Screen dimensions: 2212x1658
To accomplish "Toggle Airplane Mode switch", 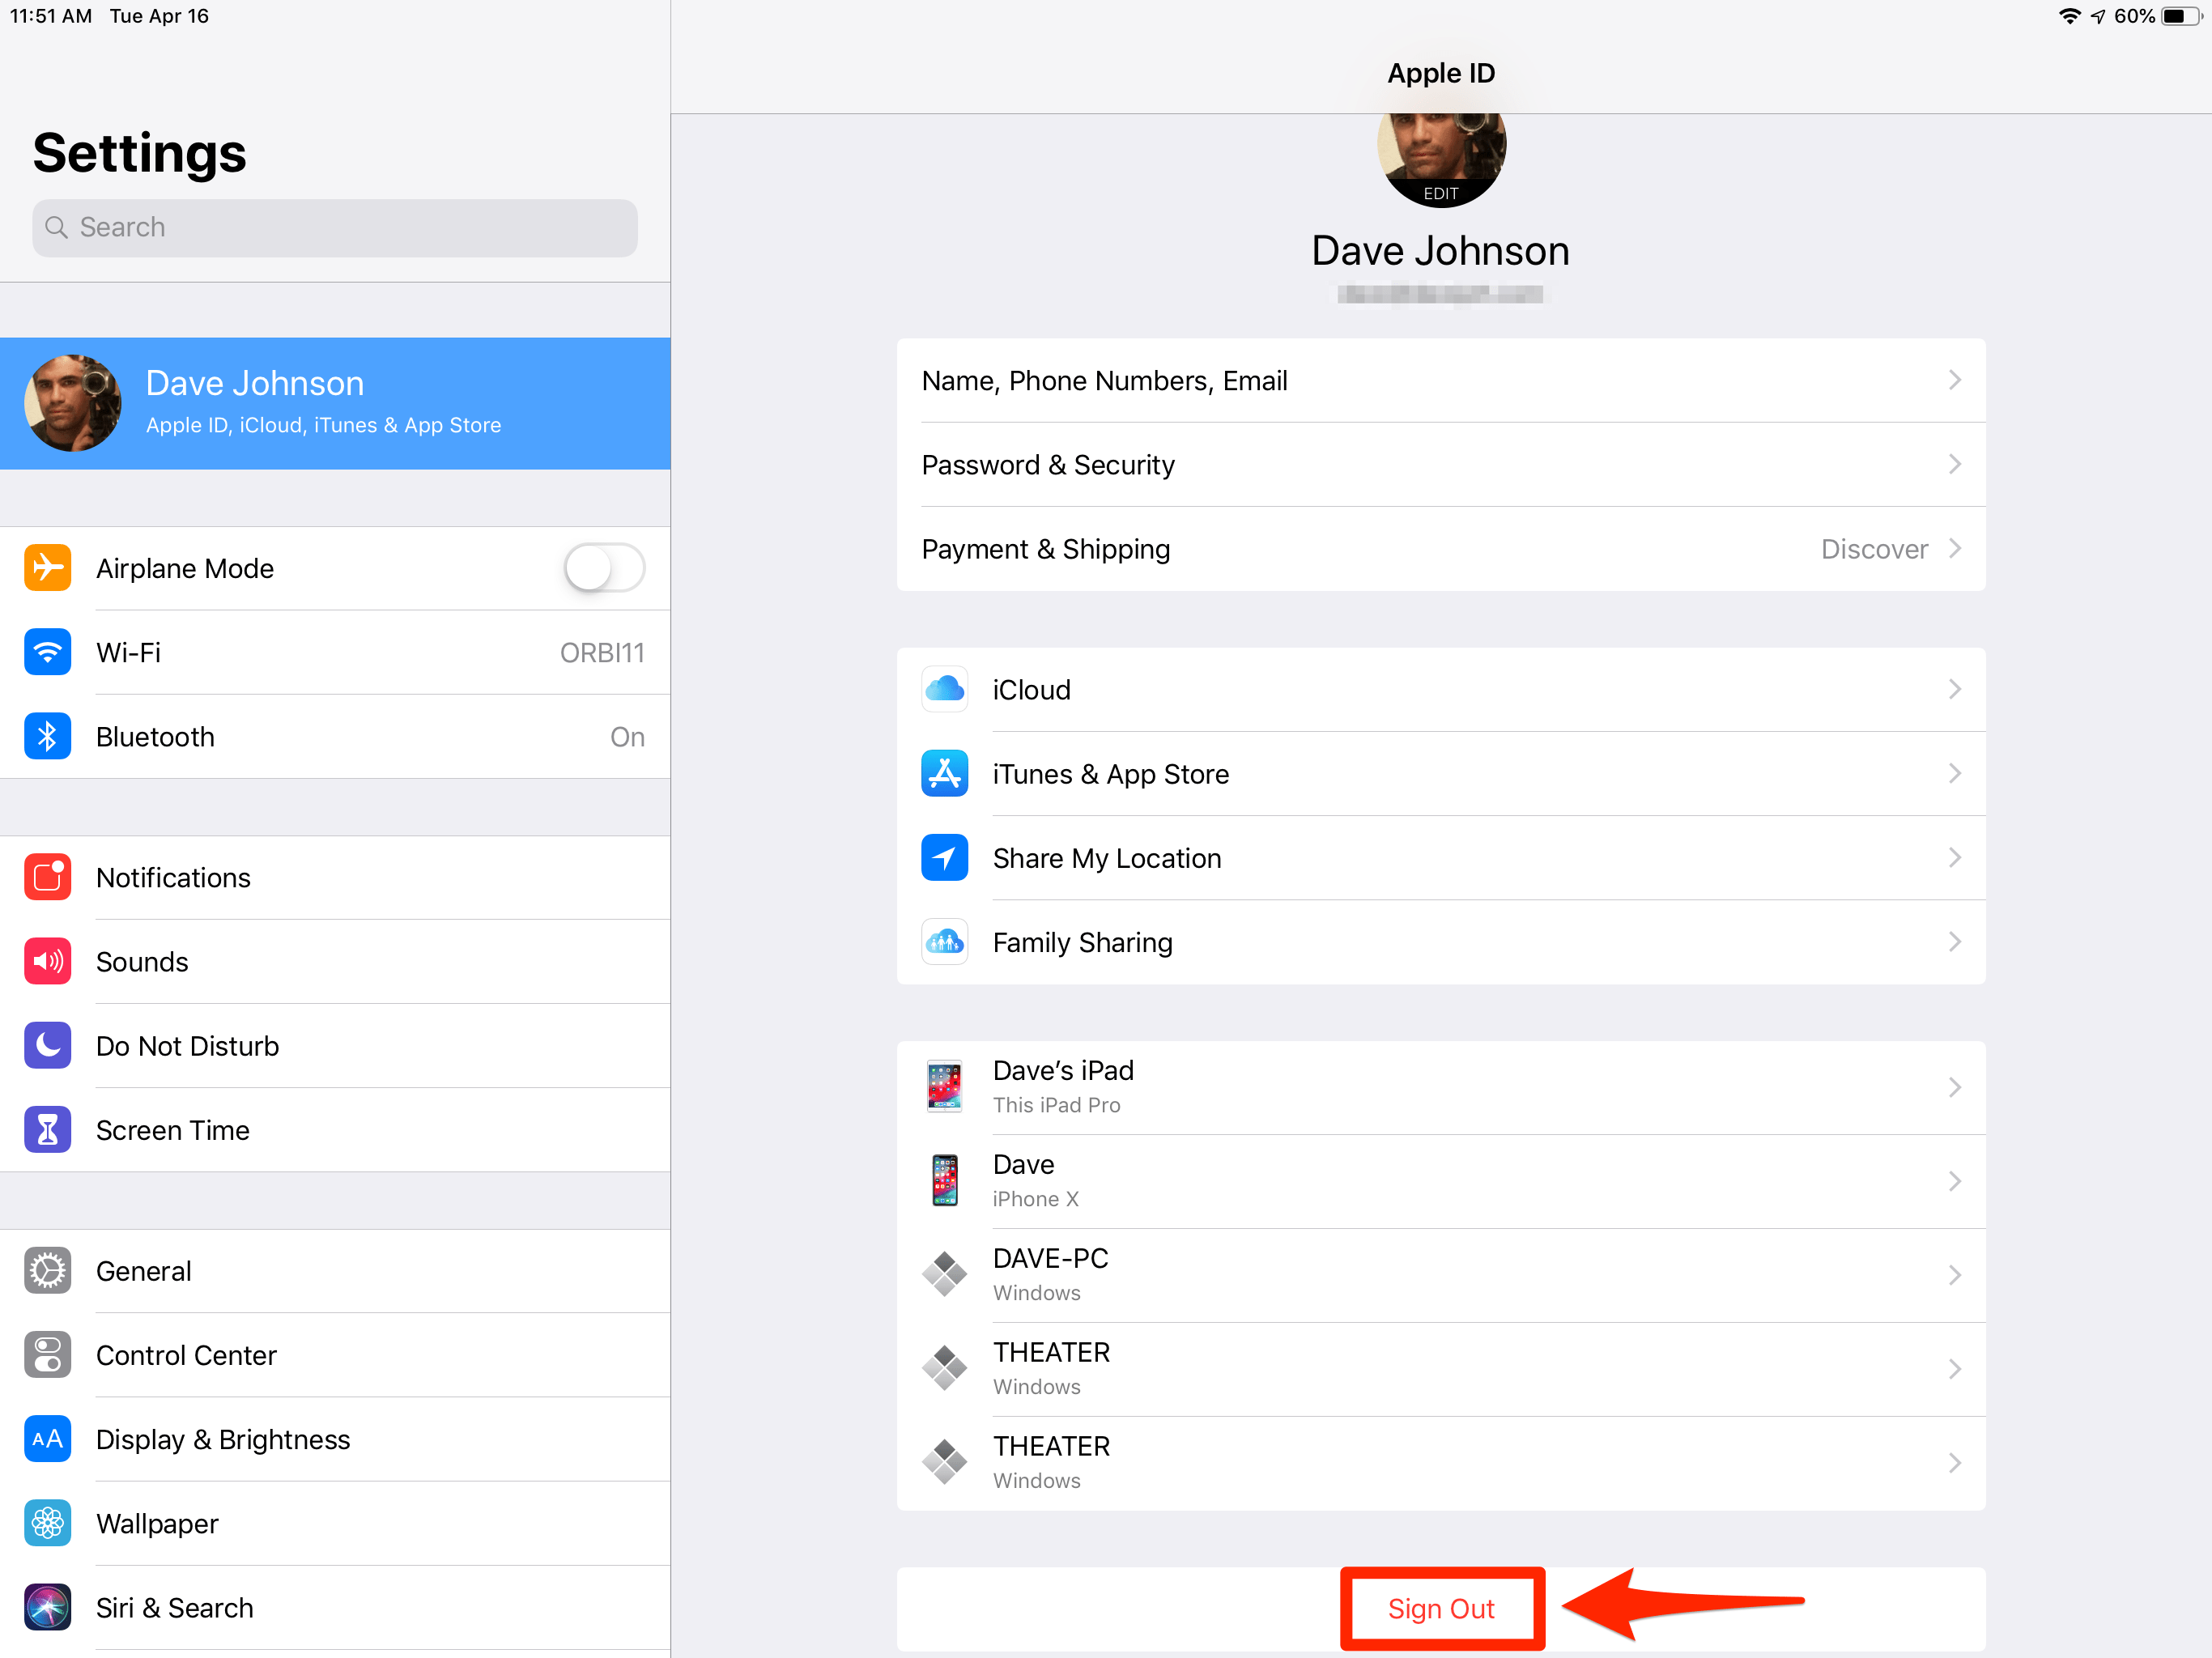I will pos(604,568).
